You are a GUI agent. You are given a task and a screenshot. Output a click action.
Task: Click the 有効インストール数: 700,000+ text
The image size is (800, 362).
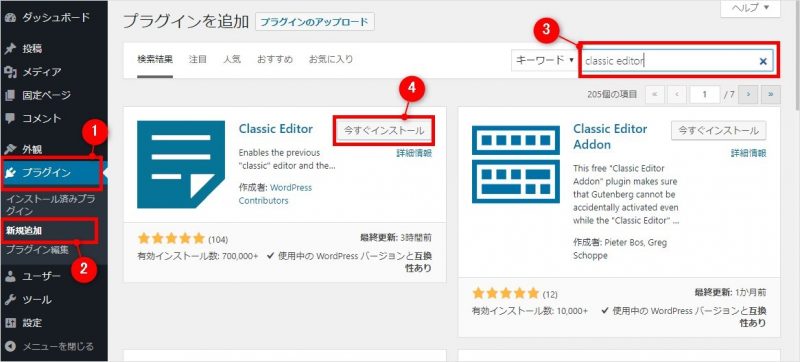click(197, 256)
